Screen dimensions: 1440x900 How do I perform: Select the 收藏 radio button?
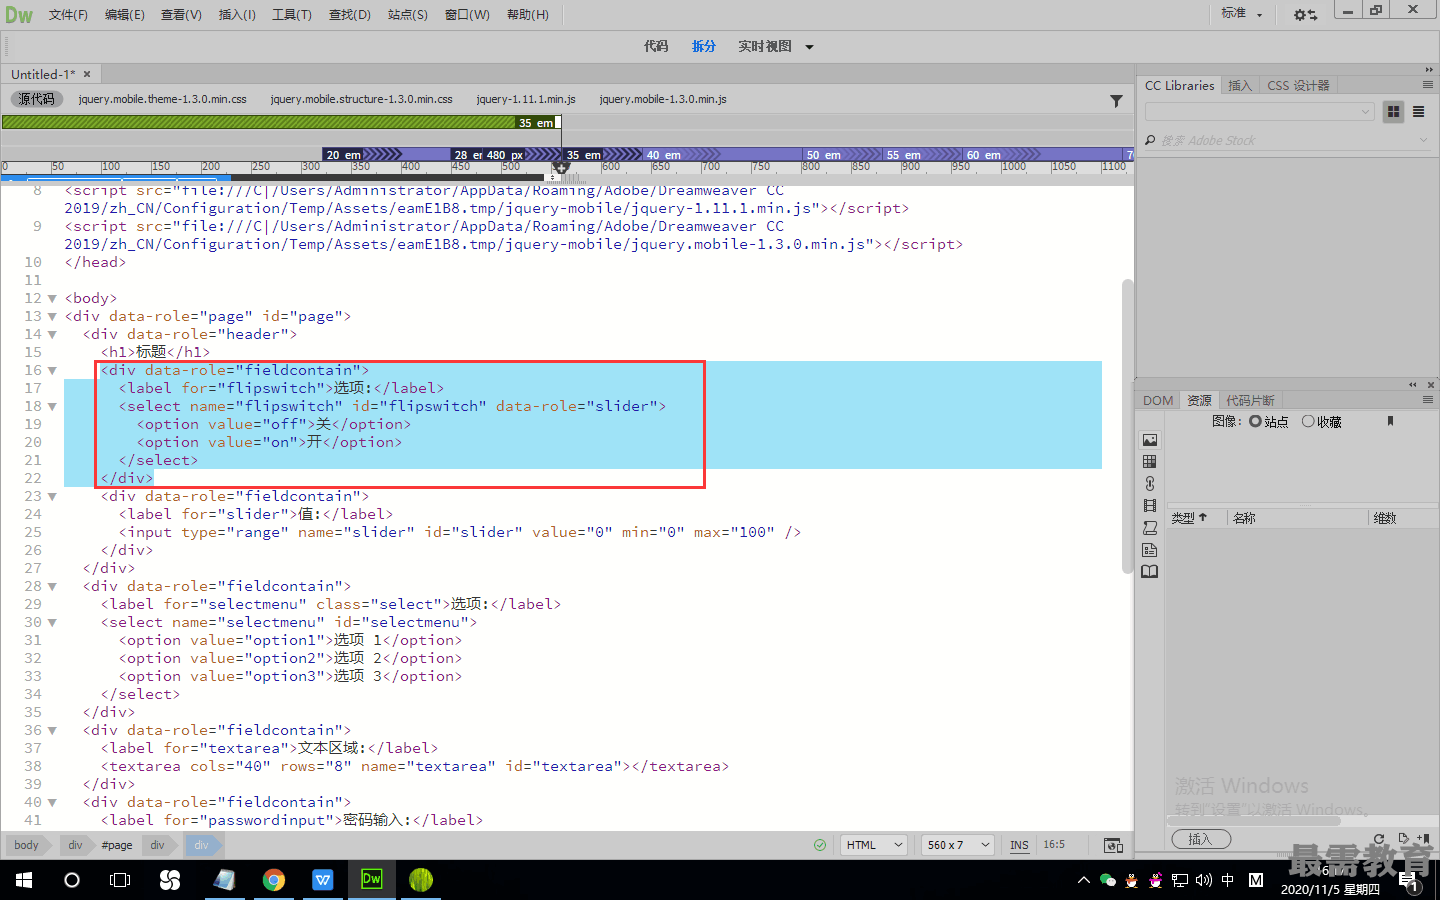pyautogui.click(x=1308, y=421)
